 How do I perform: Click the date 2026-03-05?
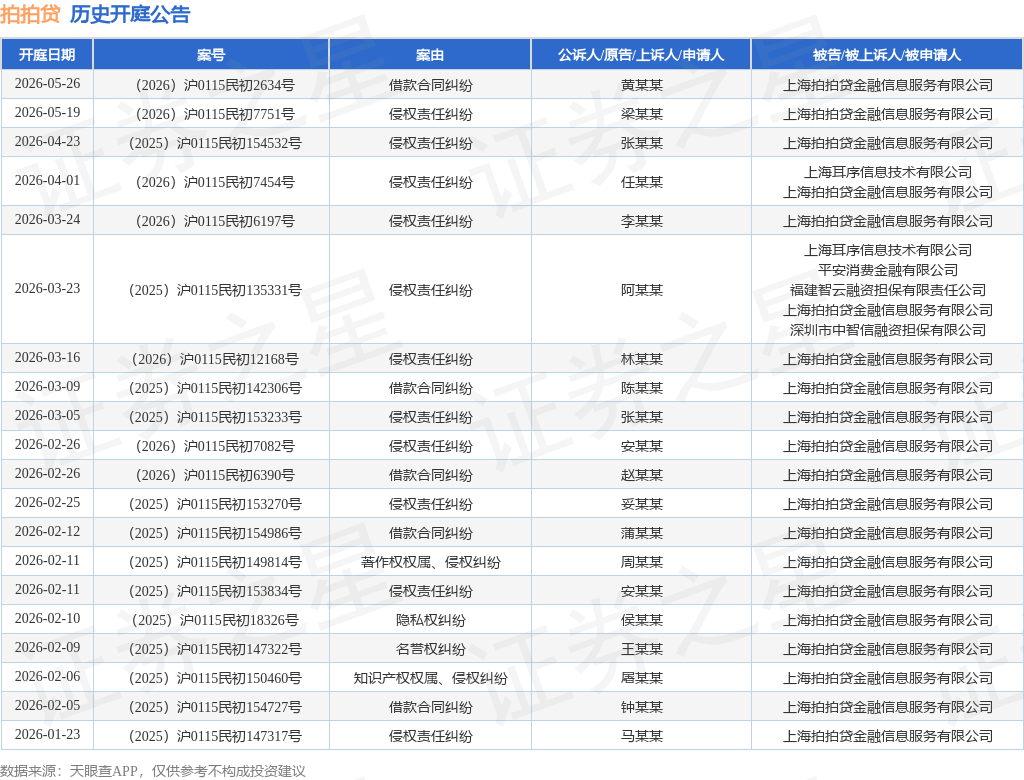pos(47,415)
